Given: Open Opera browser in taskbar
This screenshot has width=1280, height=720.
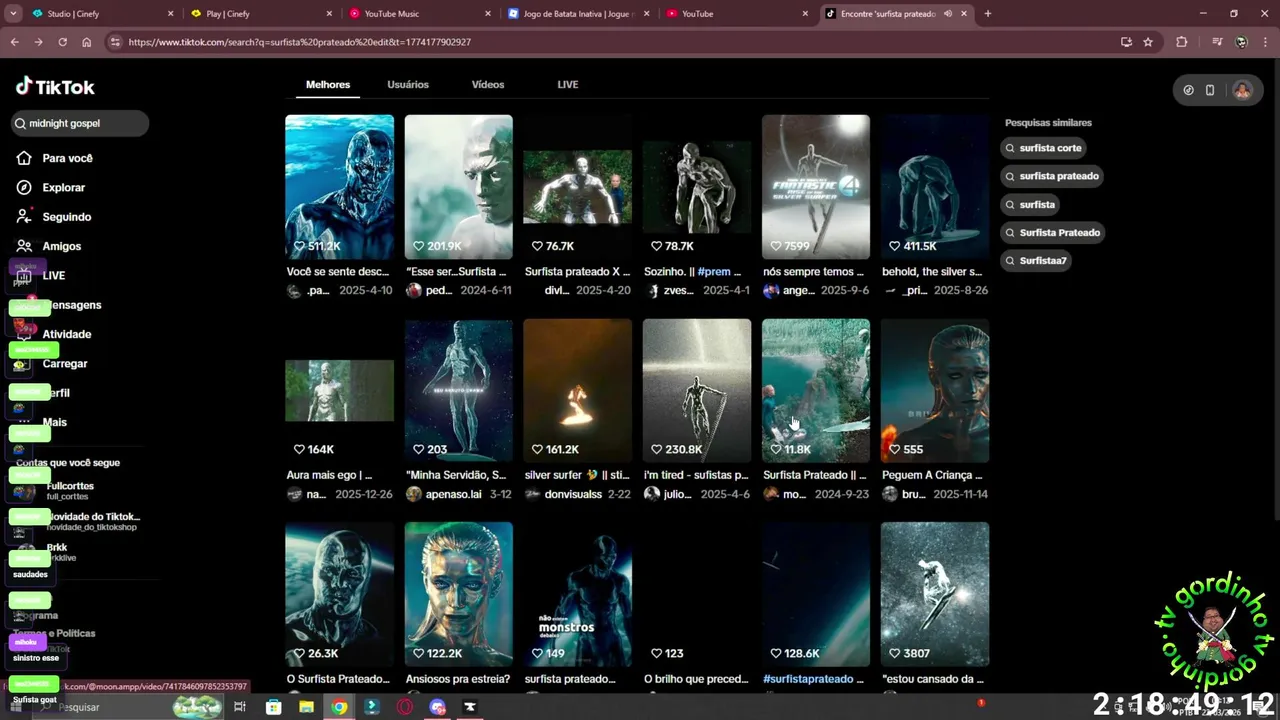Looking at the screenshot, I should point(405,707).
